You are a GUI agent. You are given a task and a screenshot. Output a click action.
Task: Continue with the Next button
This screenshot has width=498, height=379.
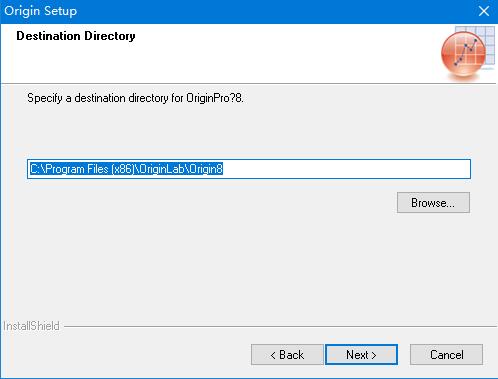point(361,354)
